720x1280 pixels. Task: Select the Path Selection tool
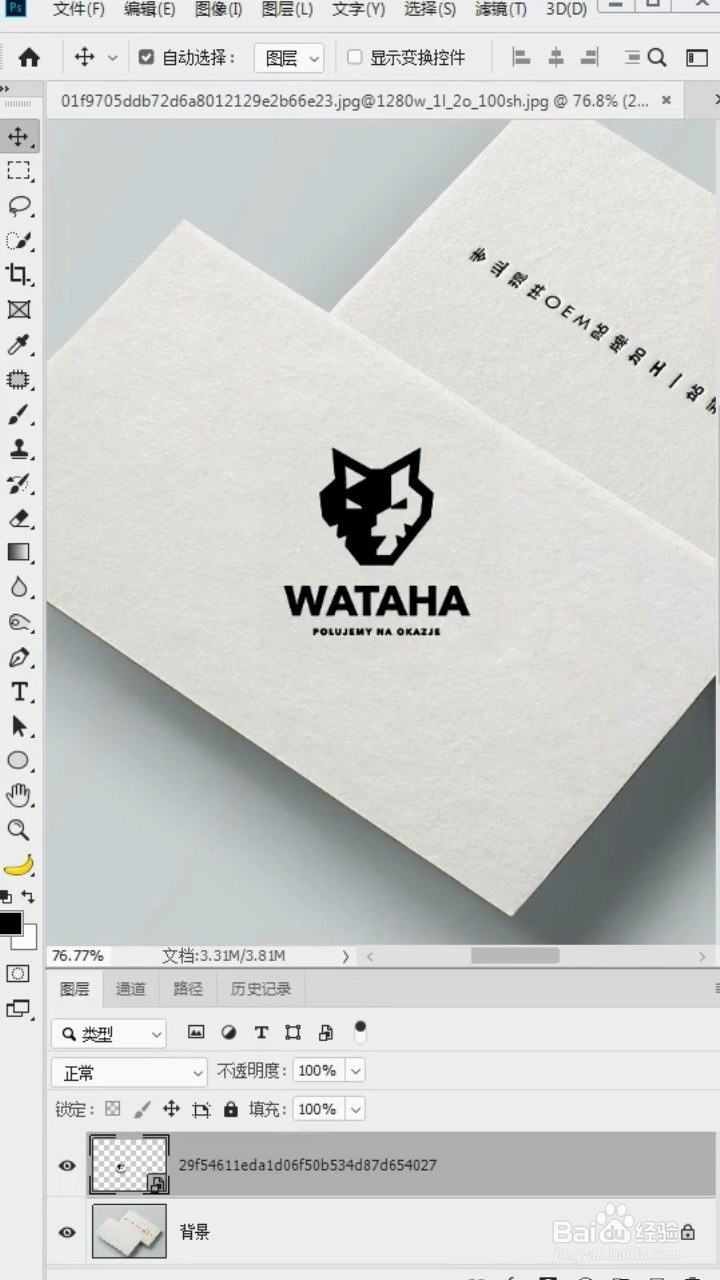19,726
